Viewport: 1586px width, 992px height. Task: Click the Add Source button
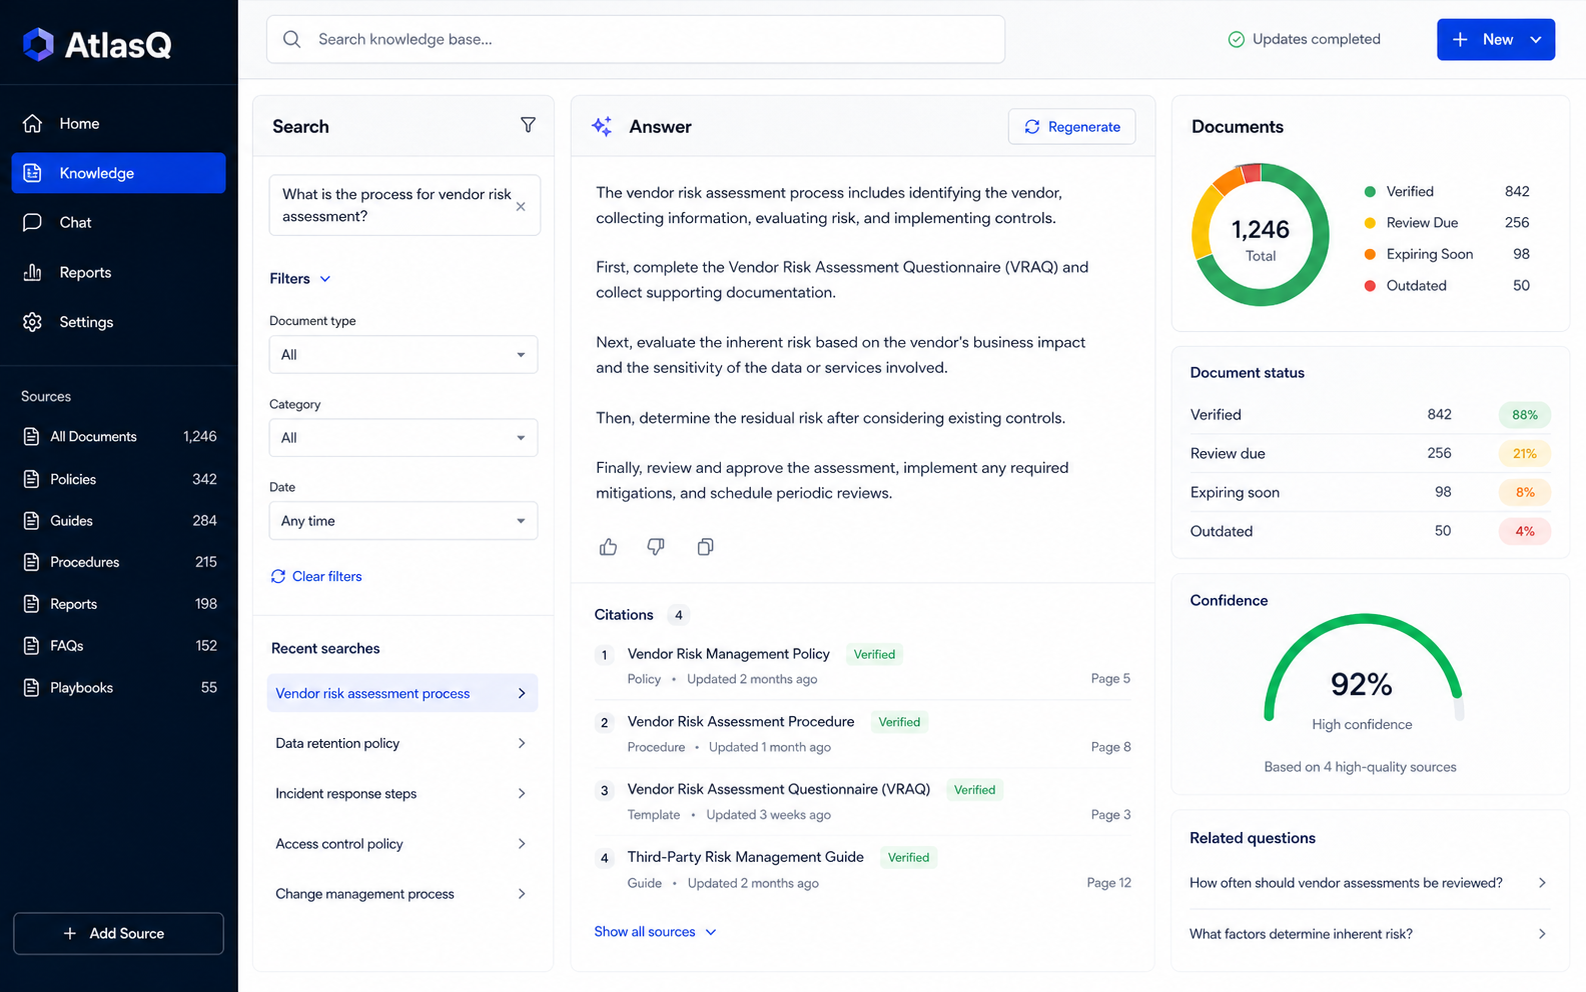tap(118, 933)
